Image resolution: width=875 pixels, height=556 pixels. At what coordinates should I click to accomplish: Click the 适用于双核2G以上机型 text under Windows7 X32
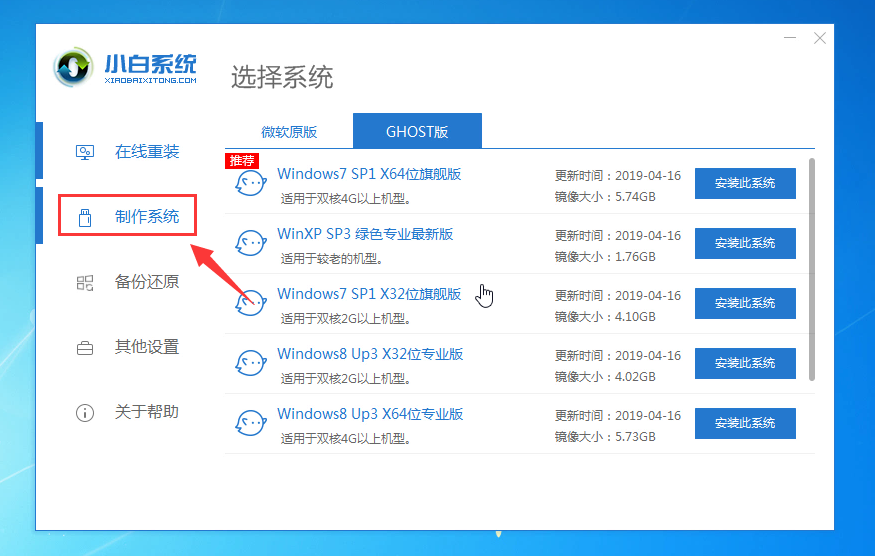tap(345, 319)
